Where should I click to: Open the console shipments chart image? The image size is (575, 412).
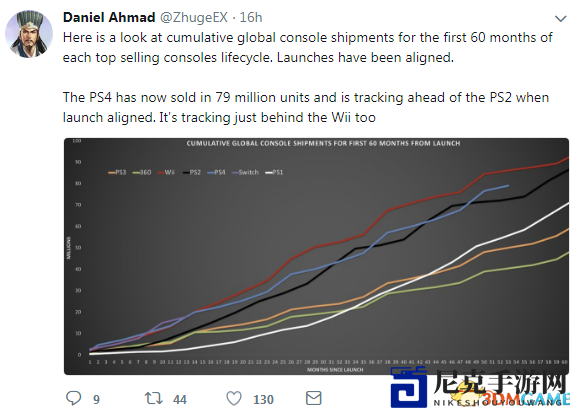[x=316, y=256]
